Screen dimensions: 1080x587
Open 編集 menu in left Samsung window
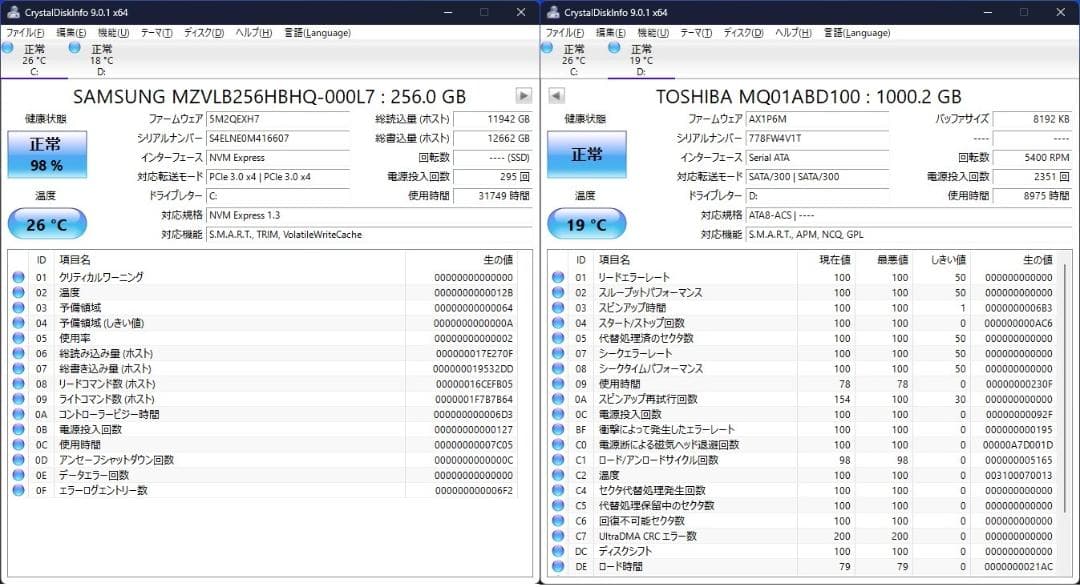pos(71,32)
